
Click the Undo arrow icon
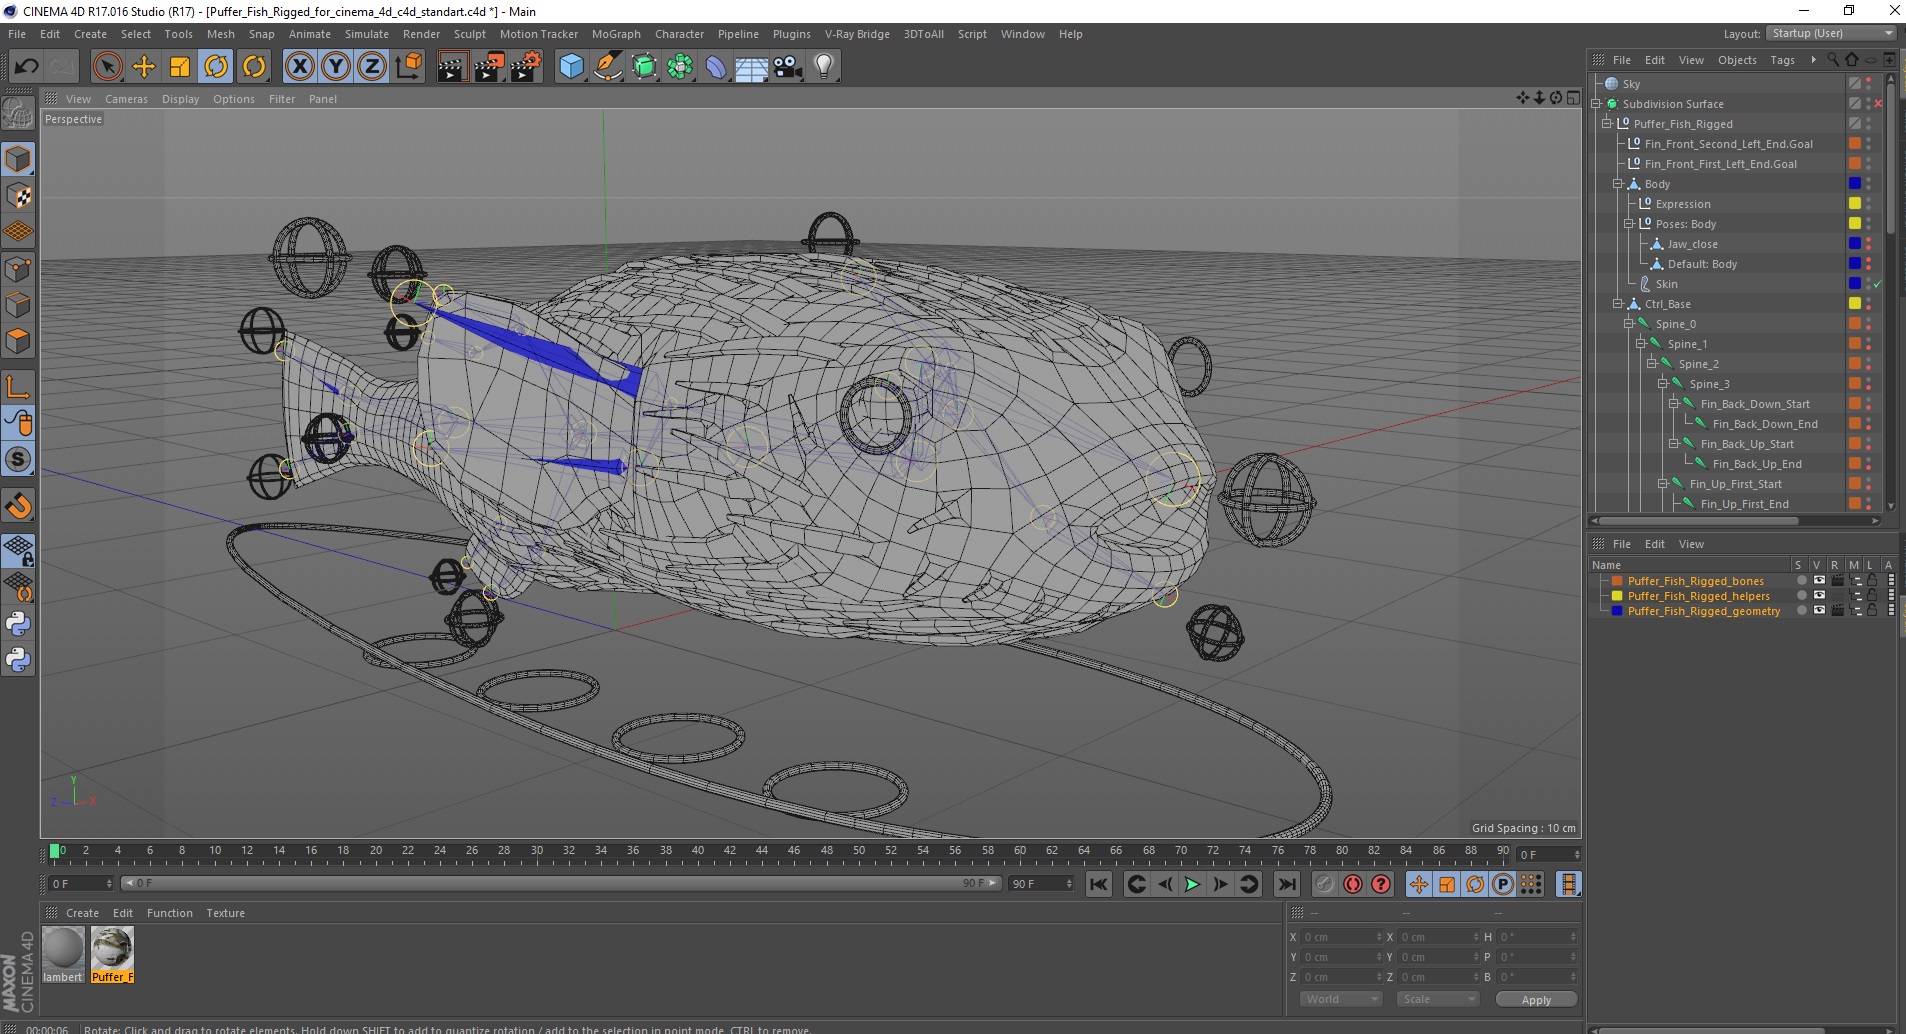click(26, 67)
